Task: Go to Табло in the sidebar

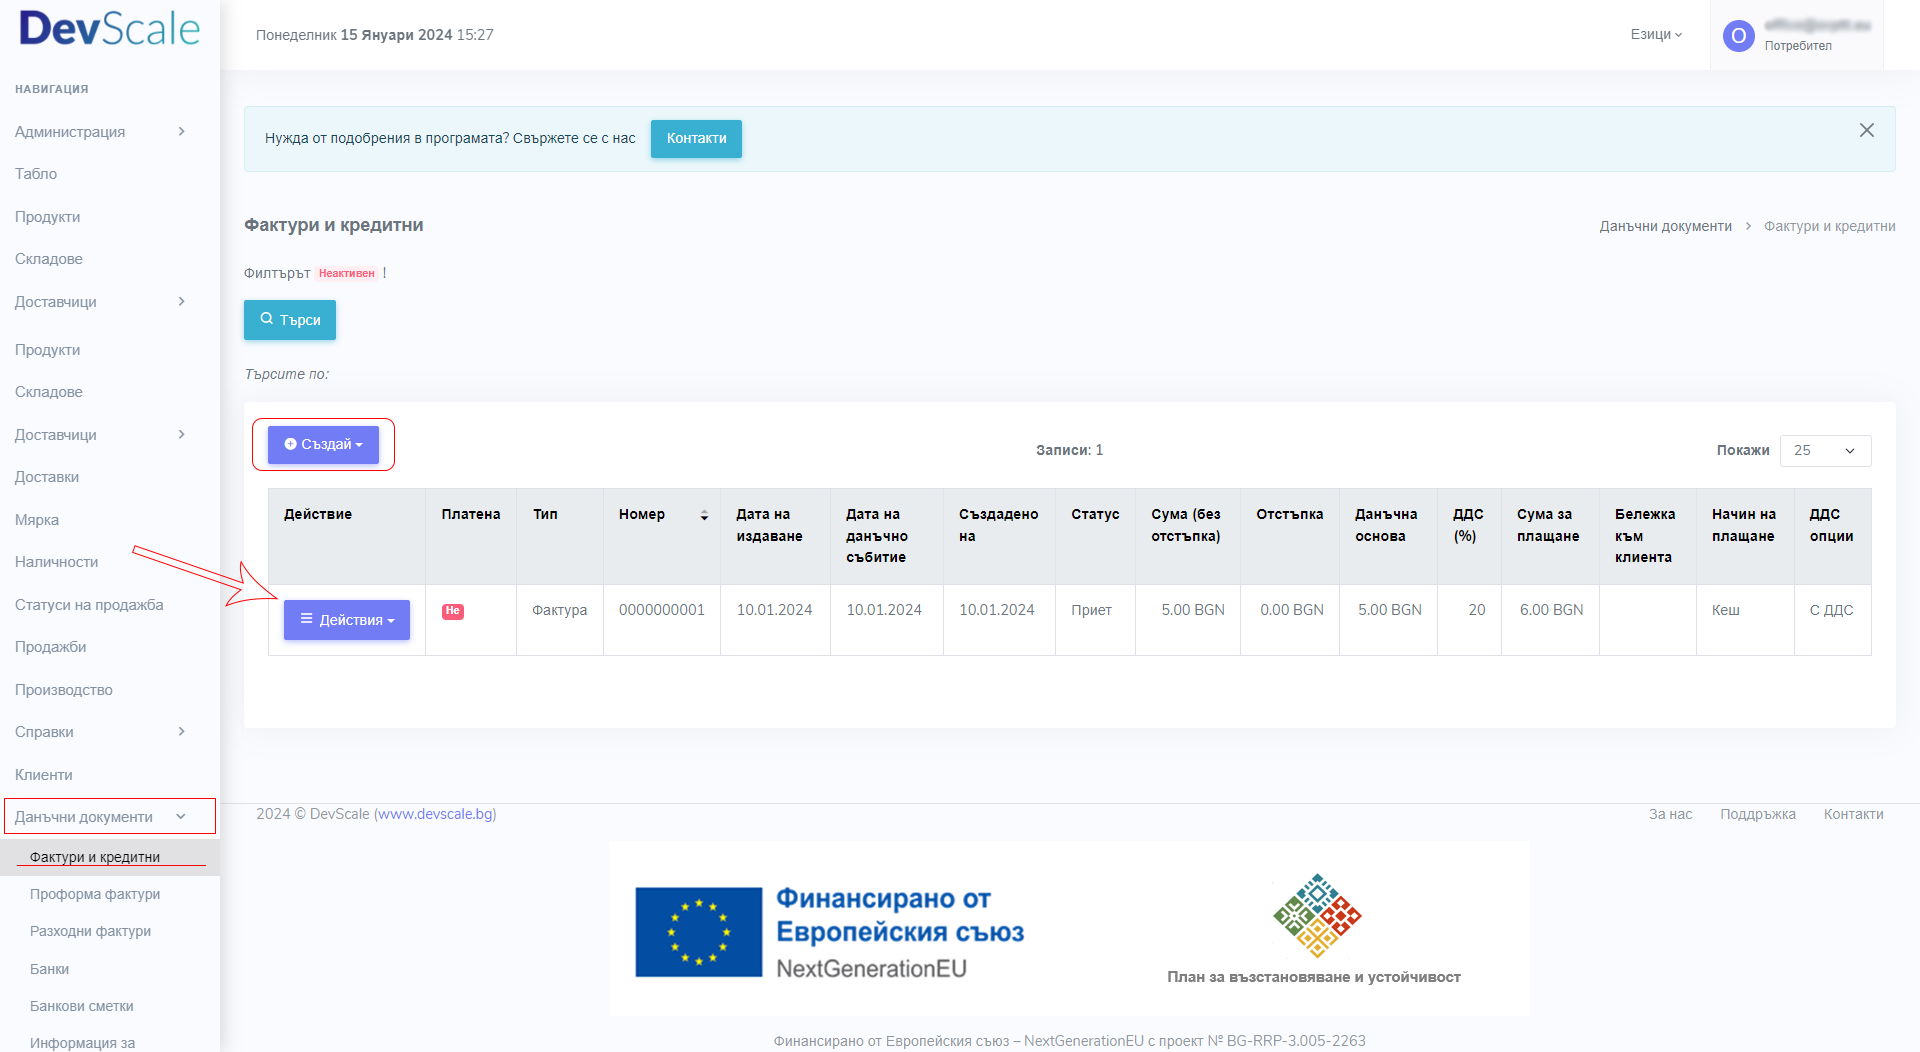Action: (36, 174)
